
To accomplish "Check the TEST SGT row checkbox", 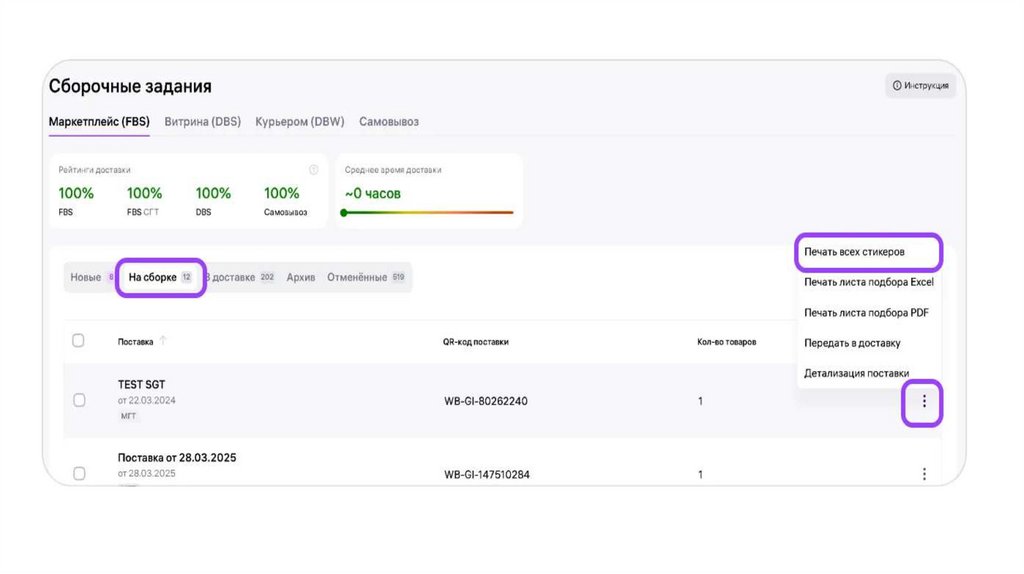I will point(79,400).
